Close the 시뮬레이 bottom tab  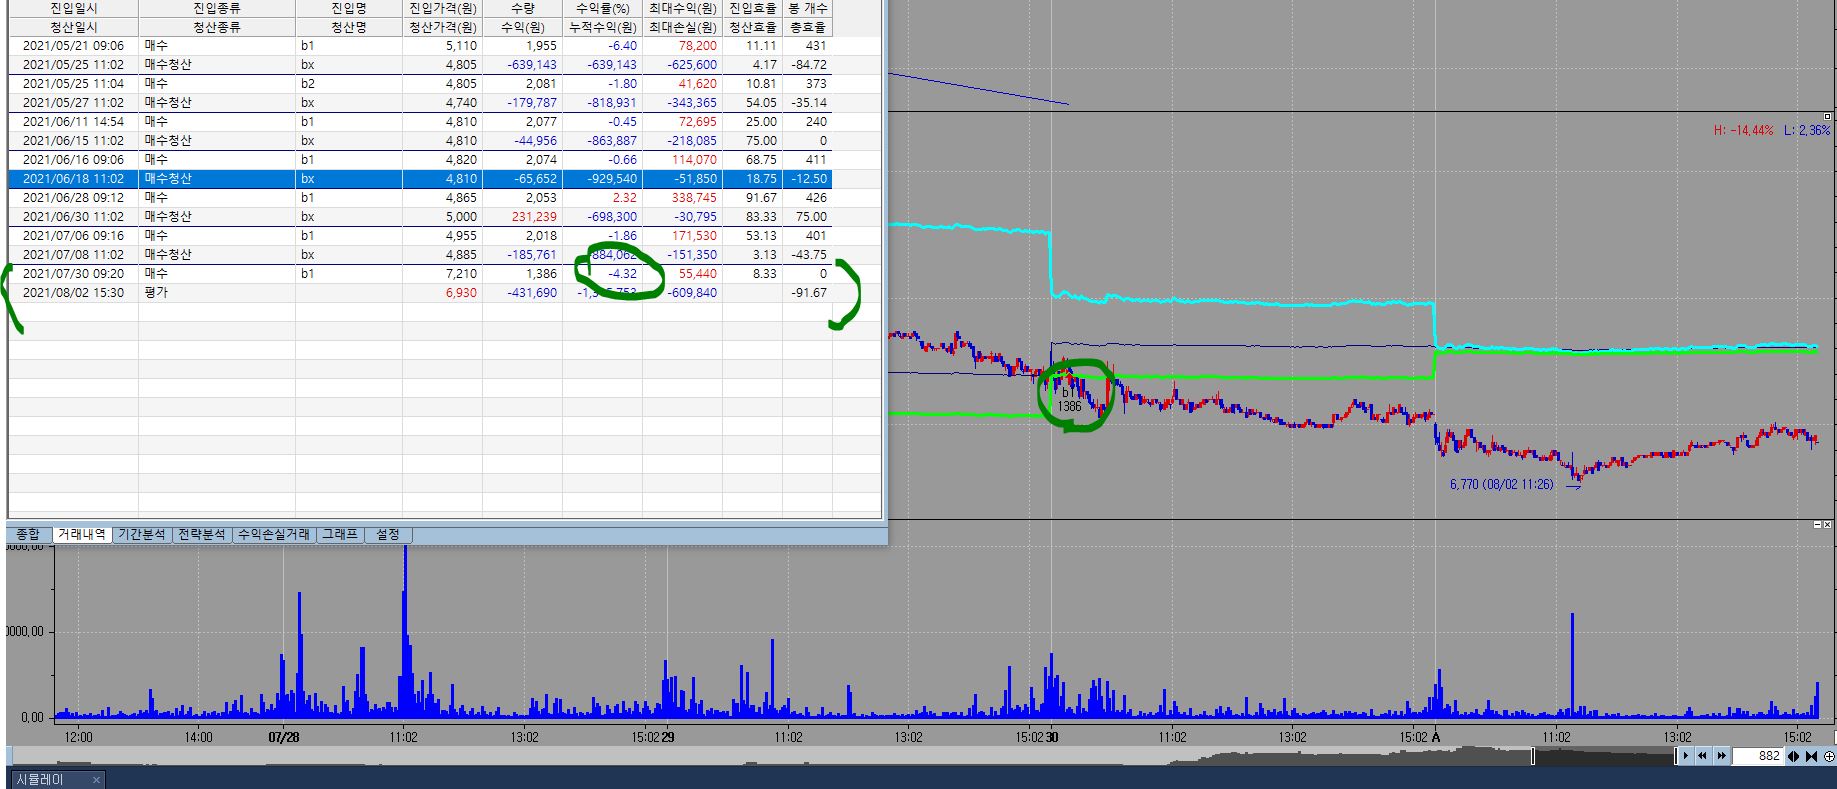click(x=96, y=780)
